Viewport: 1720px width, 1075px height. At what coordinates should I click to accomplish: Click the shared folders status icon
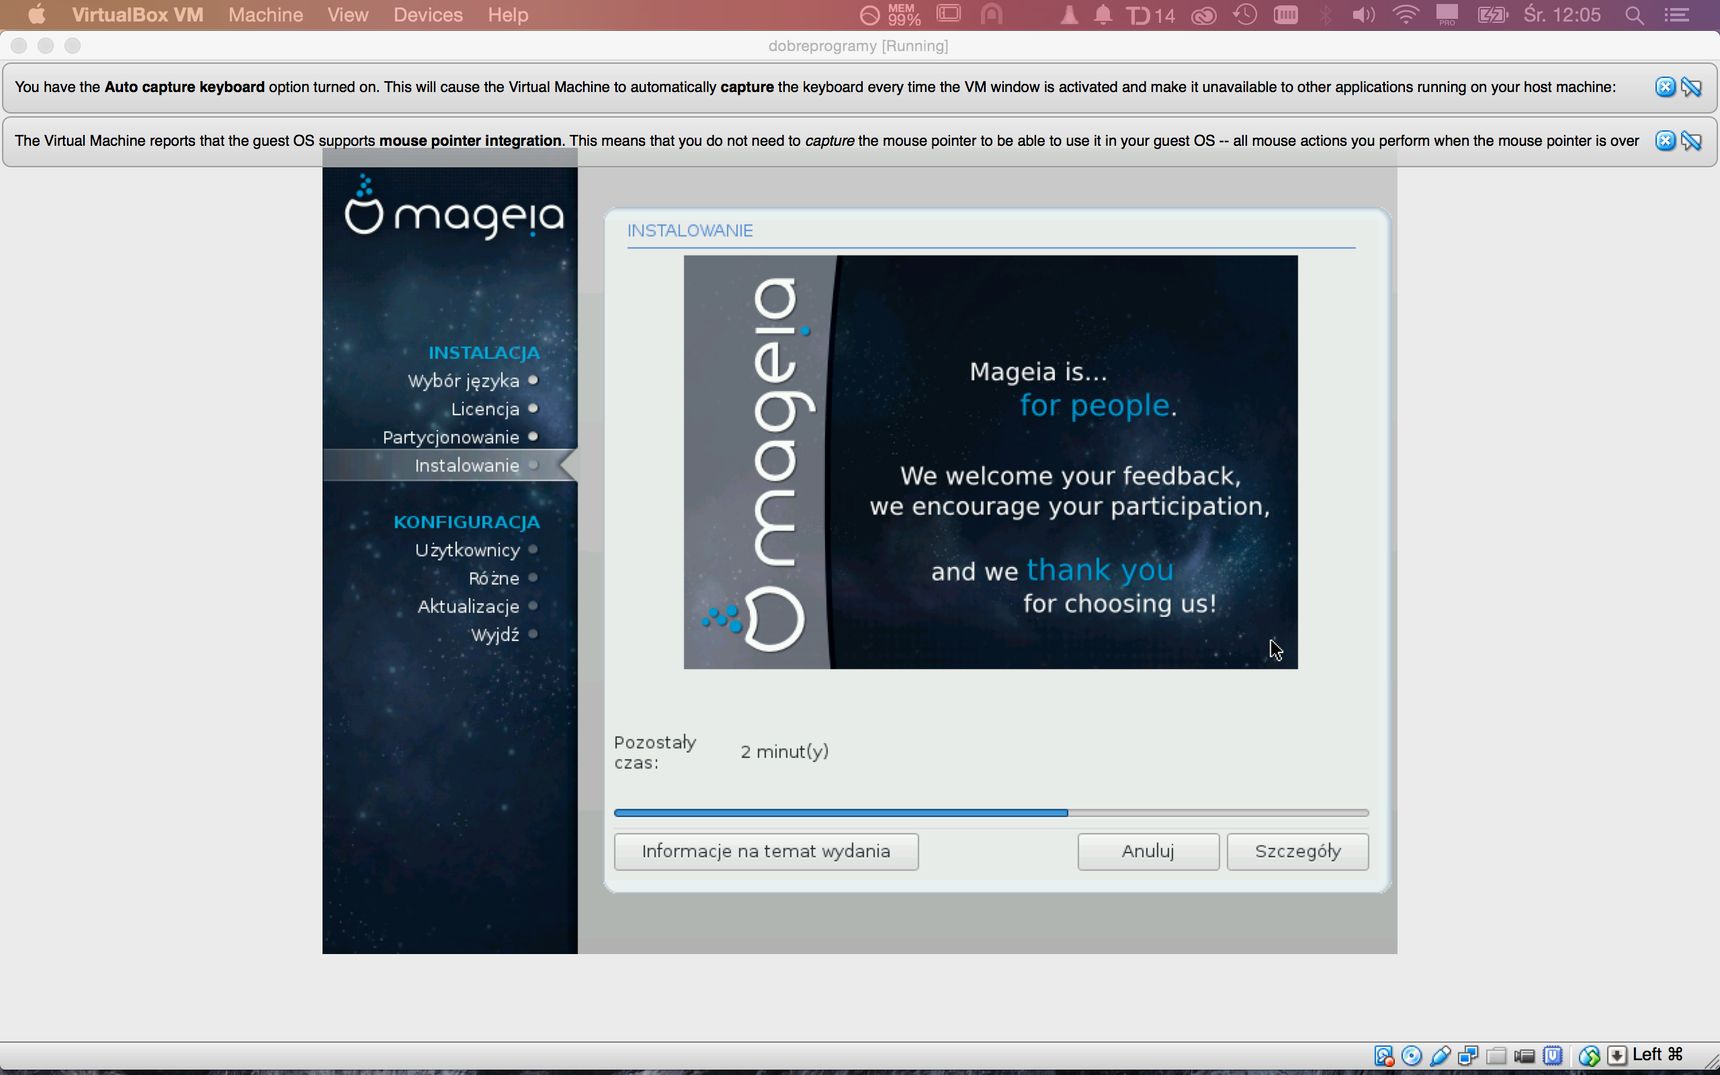click(x=1496, y=1056)
